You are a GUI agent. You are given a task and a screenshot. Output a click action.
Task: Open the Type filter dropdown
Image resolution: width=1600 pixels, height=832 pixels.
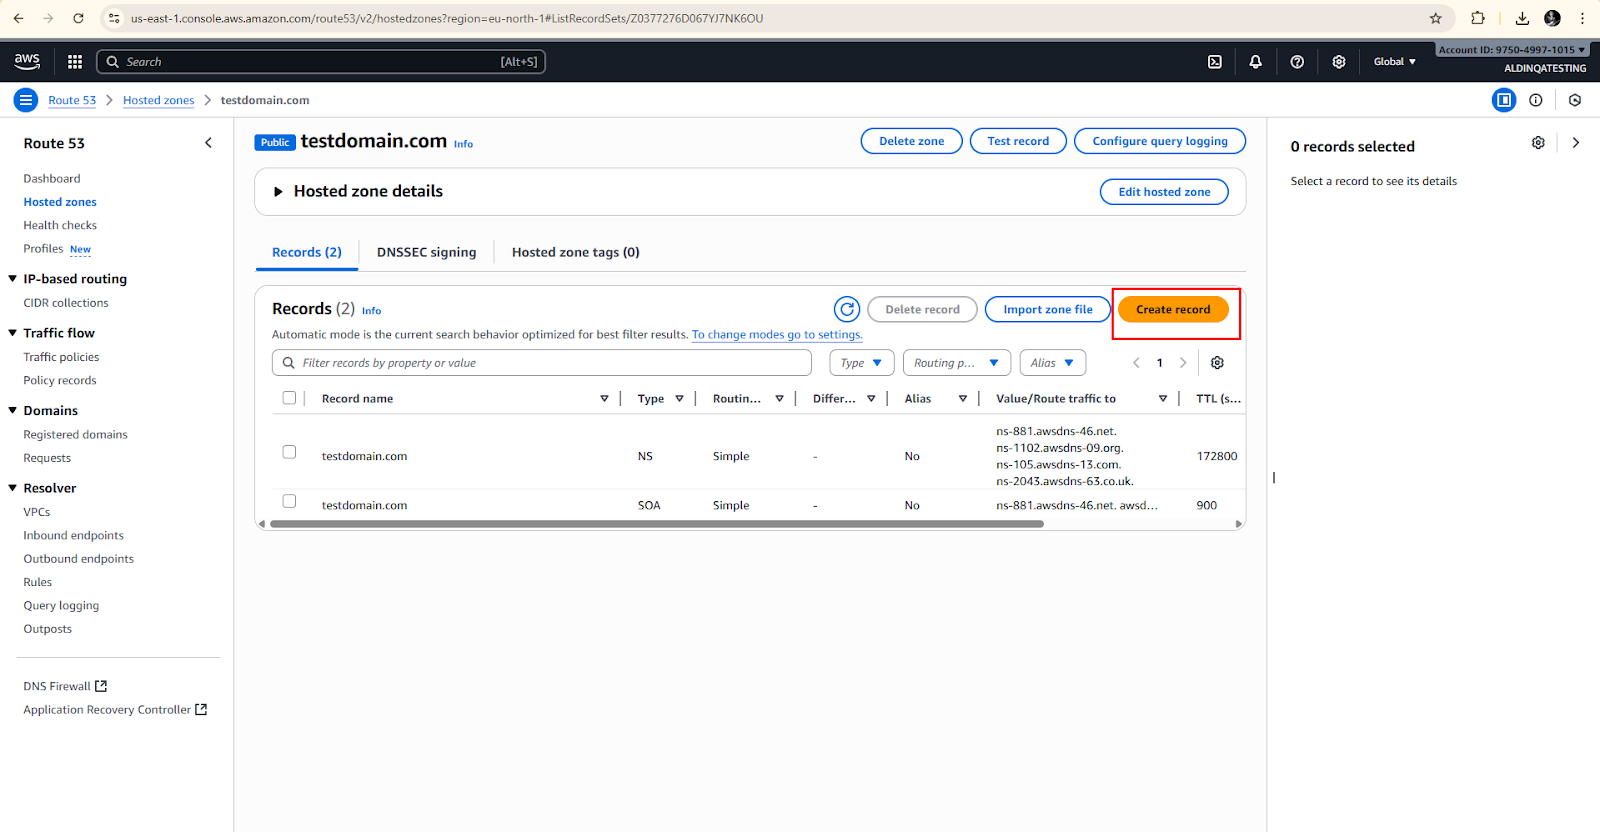click(x=861, y=363)
